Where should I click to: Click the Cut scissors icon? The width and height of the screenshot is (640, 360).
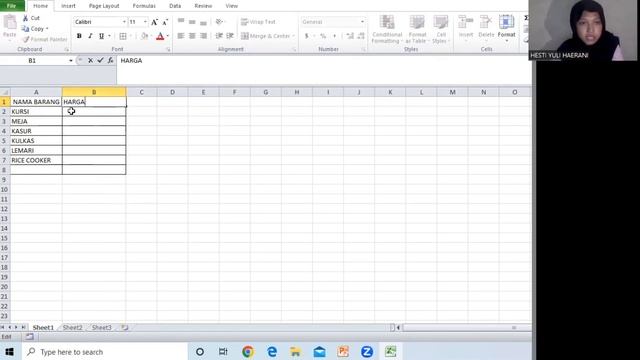pos(25,18)
